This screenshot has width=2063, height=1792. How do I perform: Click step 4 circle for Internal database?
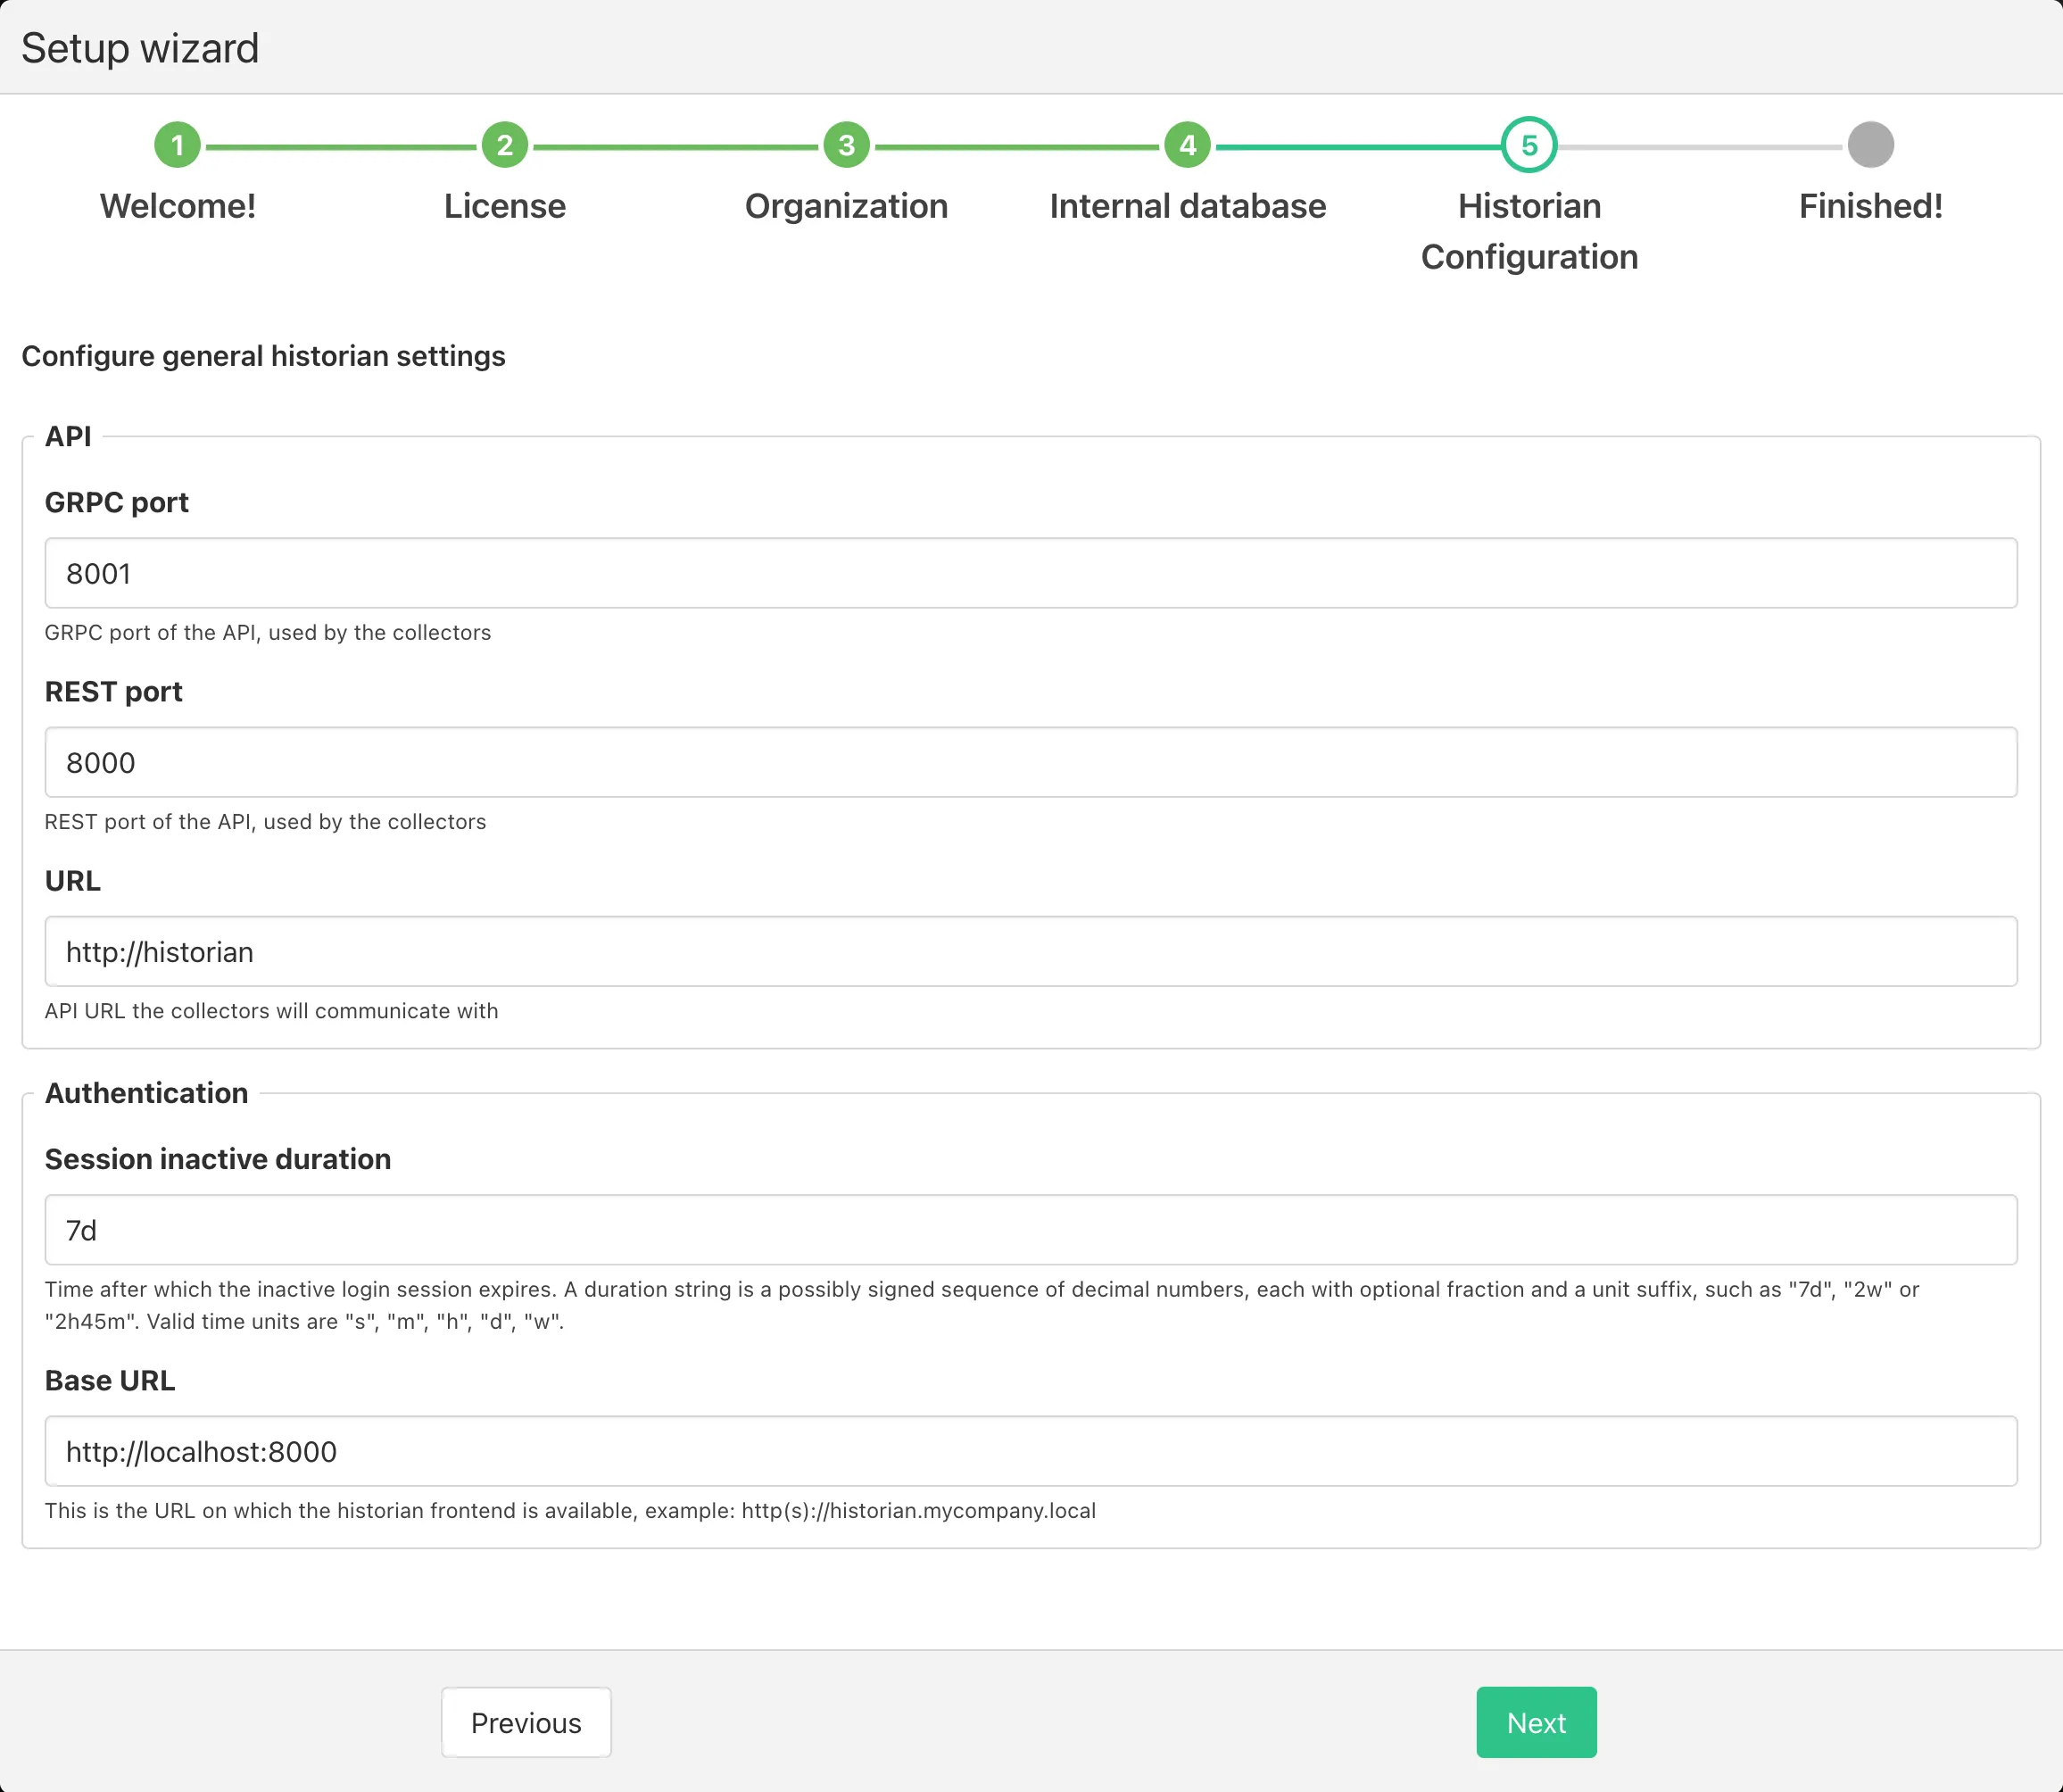point(1187,145)
